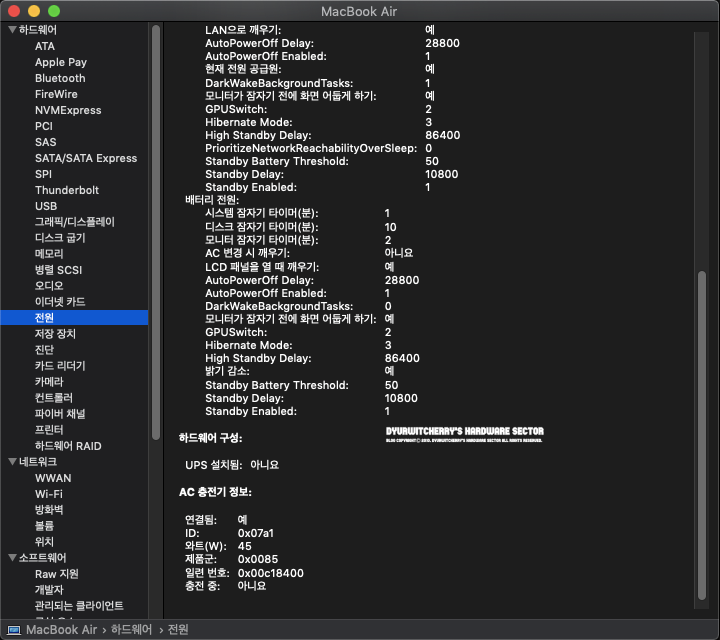Click the 일련 번호 value 0x00c18400
The height and width of the screenshot is (640, 720).
270,573
